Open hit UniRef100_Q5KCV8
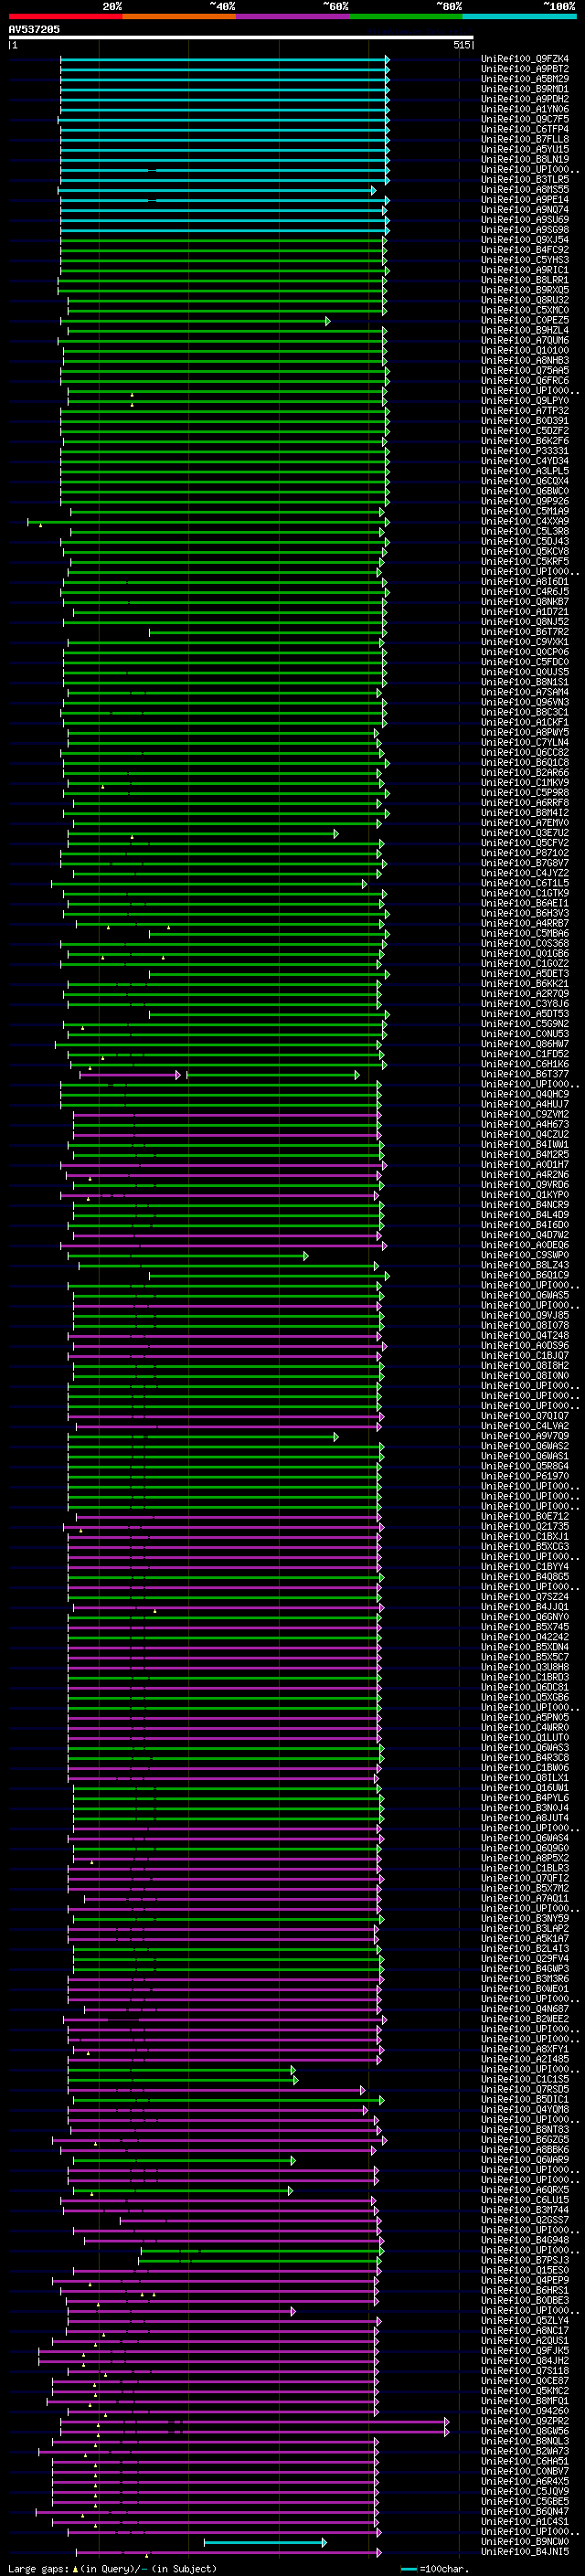 pyautogui.click(x=525, y=552)
